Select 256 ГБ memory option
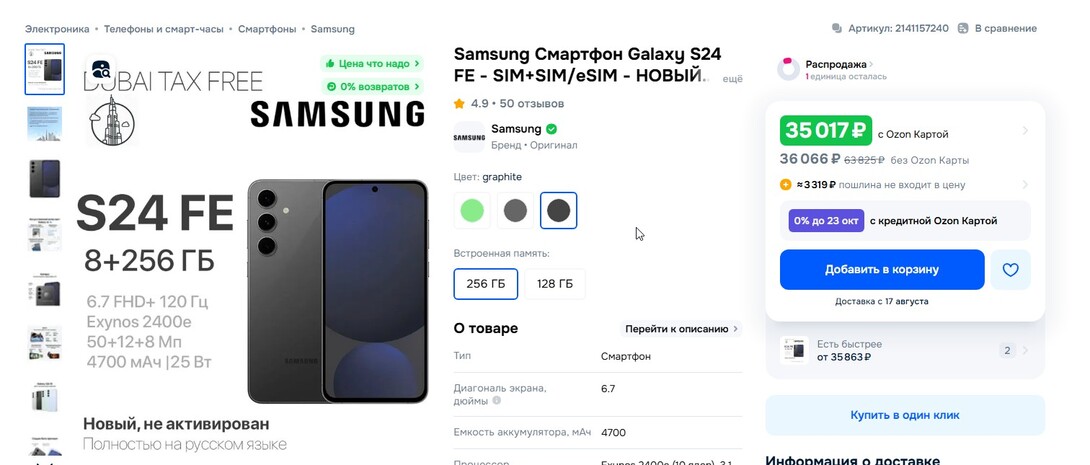This screenshot has width=1090, height=465. 486,284
